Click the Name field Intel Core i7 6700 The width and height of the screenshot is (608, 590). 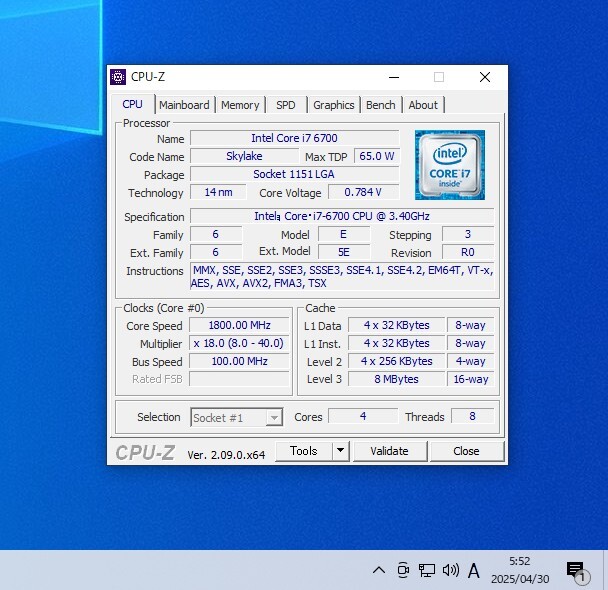[x=294, y=138]
